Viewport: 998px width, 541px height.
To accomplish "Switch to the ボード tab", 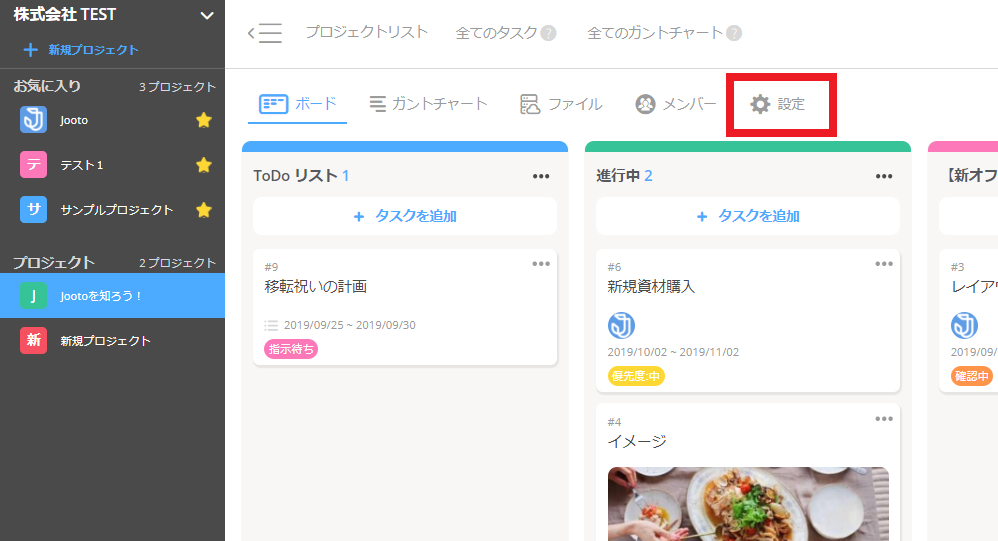I will pyautogui.click(x=298, y=104).
